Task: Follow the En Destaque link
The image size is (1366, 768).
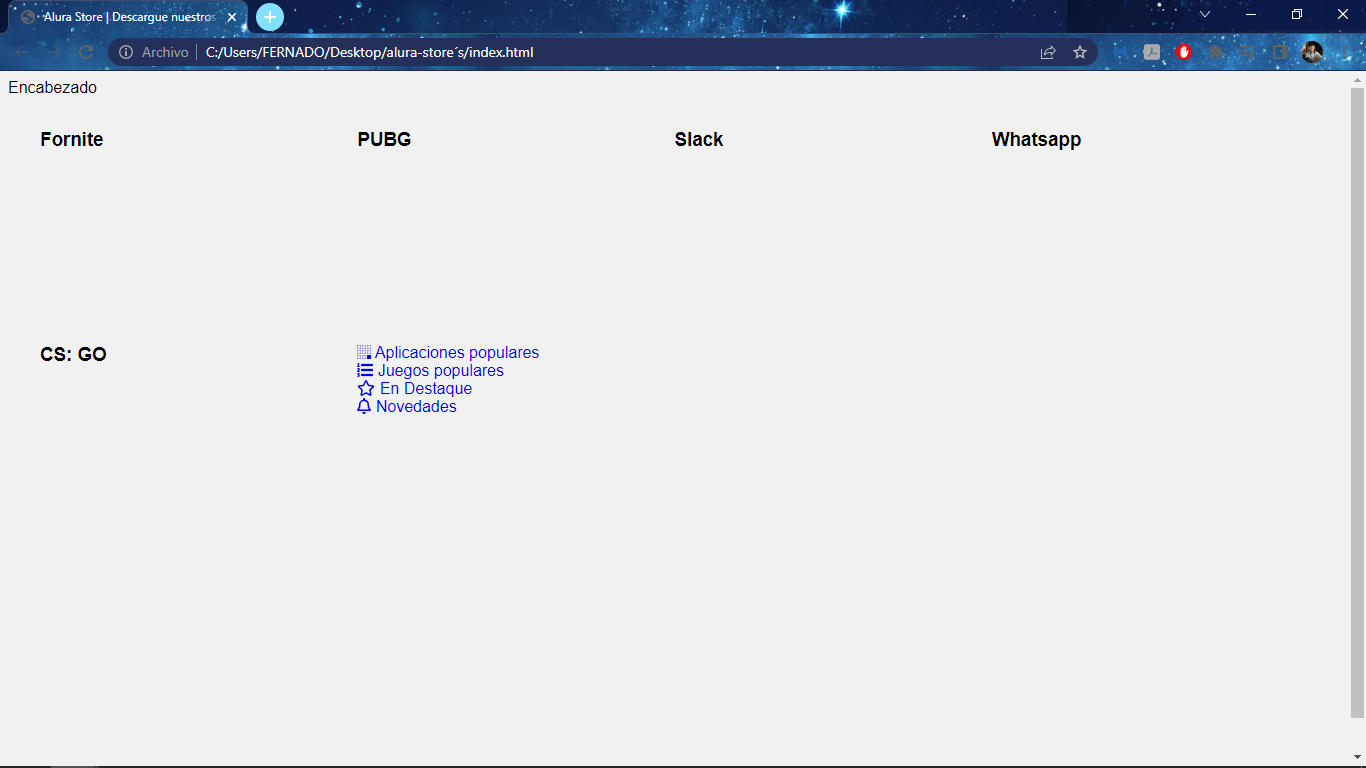Action: pyautogui.click(x=425, y=388)
